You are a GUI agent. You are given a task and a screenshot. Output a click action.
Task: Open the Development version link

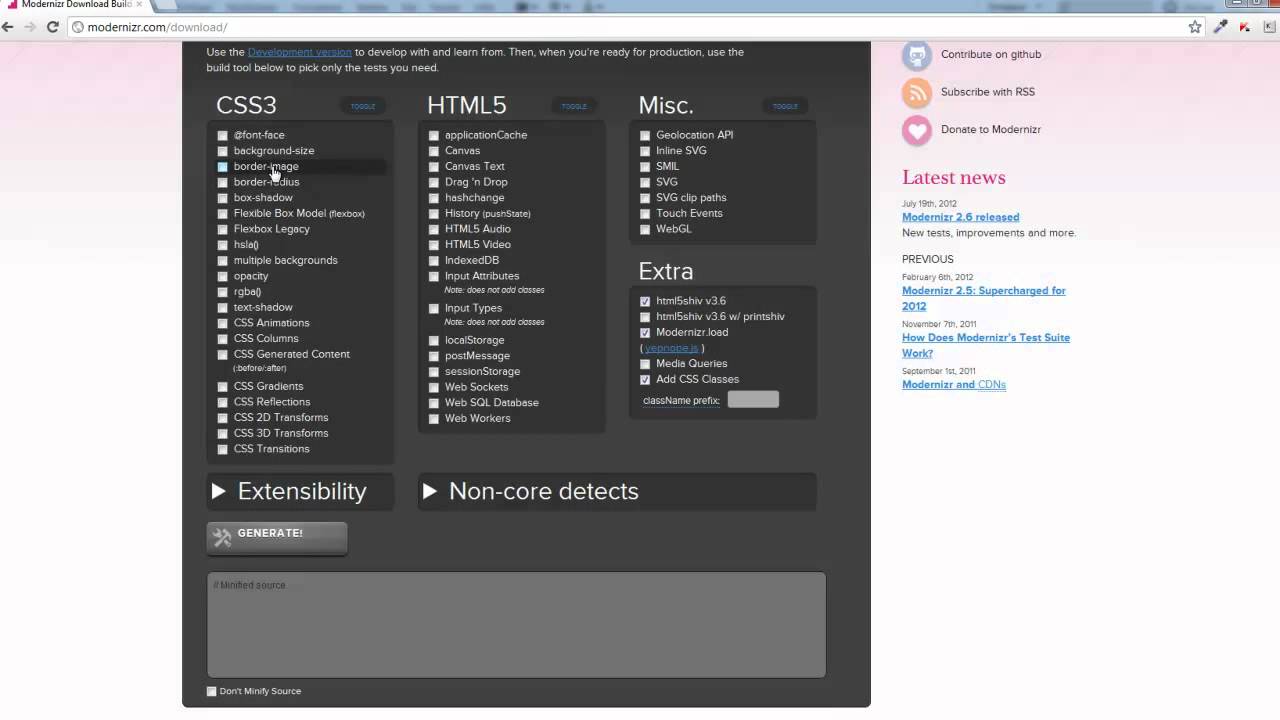(299, 52)
